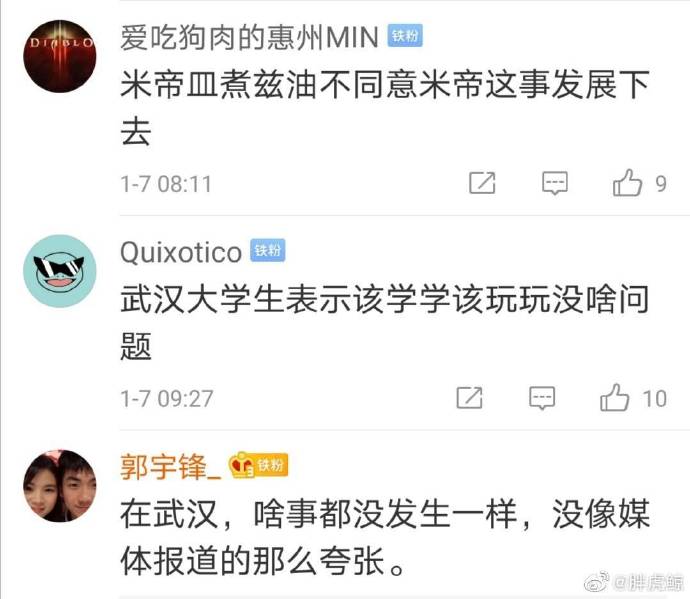Reply to Quixotico's comment
The width and height of the screenshot is (690, 599).
point(542,398)
